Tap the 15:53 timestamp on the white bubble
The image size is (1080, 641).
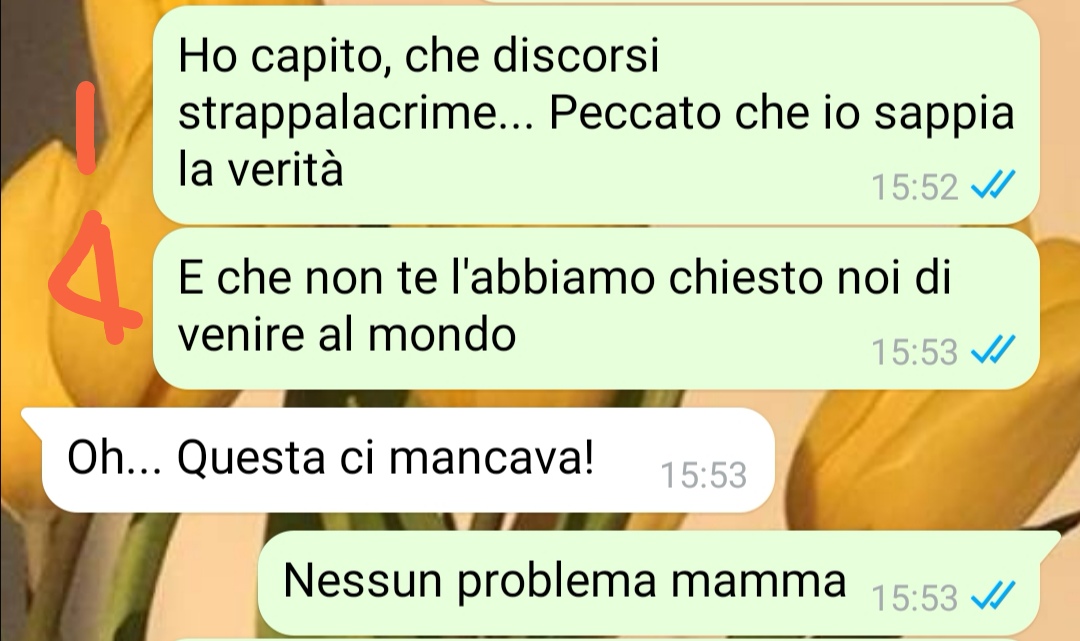[703, 475]
